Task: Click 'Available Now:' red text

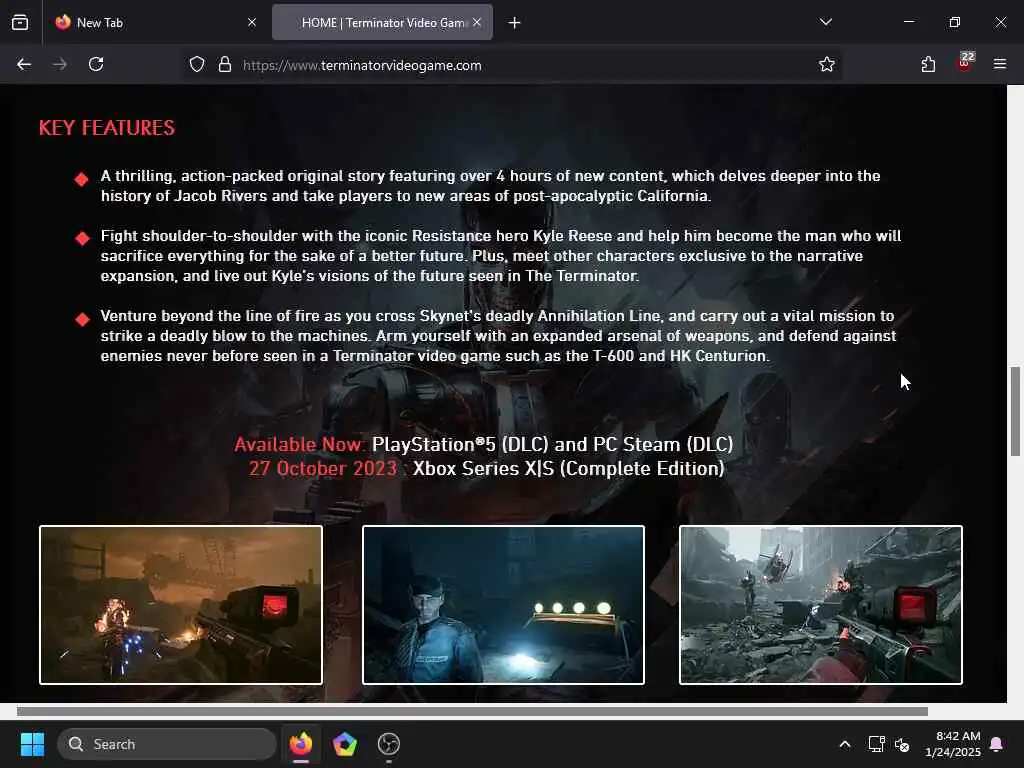Action: [x=300, y=444]
